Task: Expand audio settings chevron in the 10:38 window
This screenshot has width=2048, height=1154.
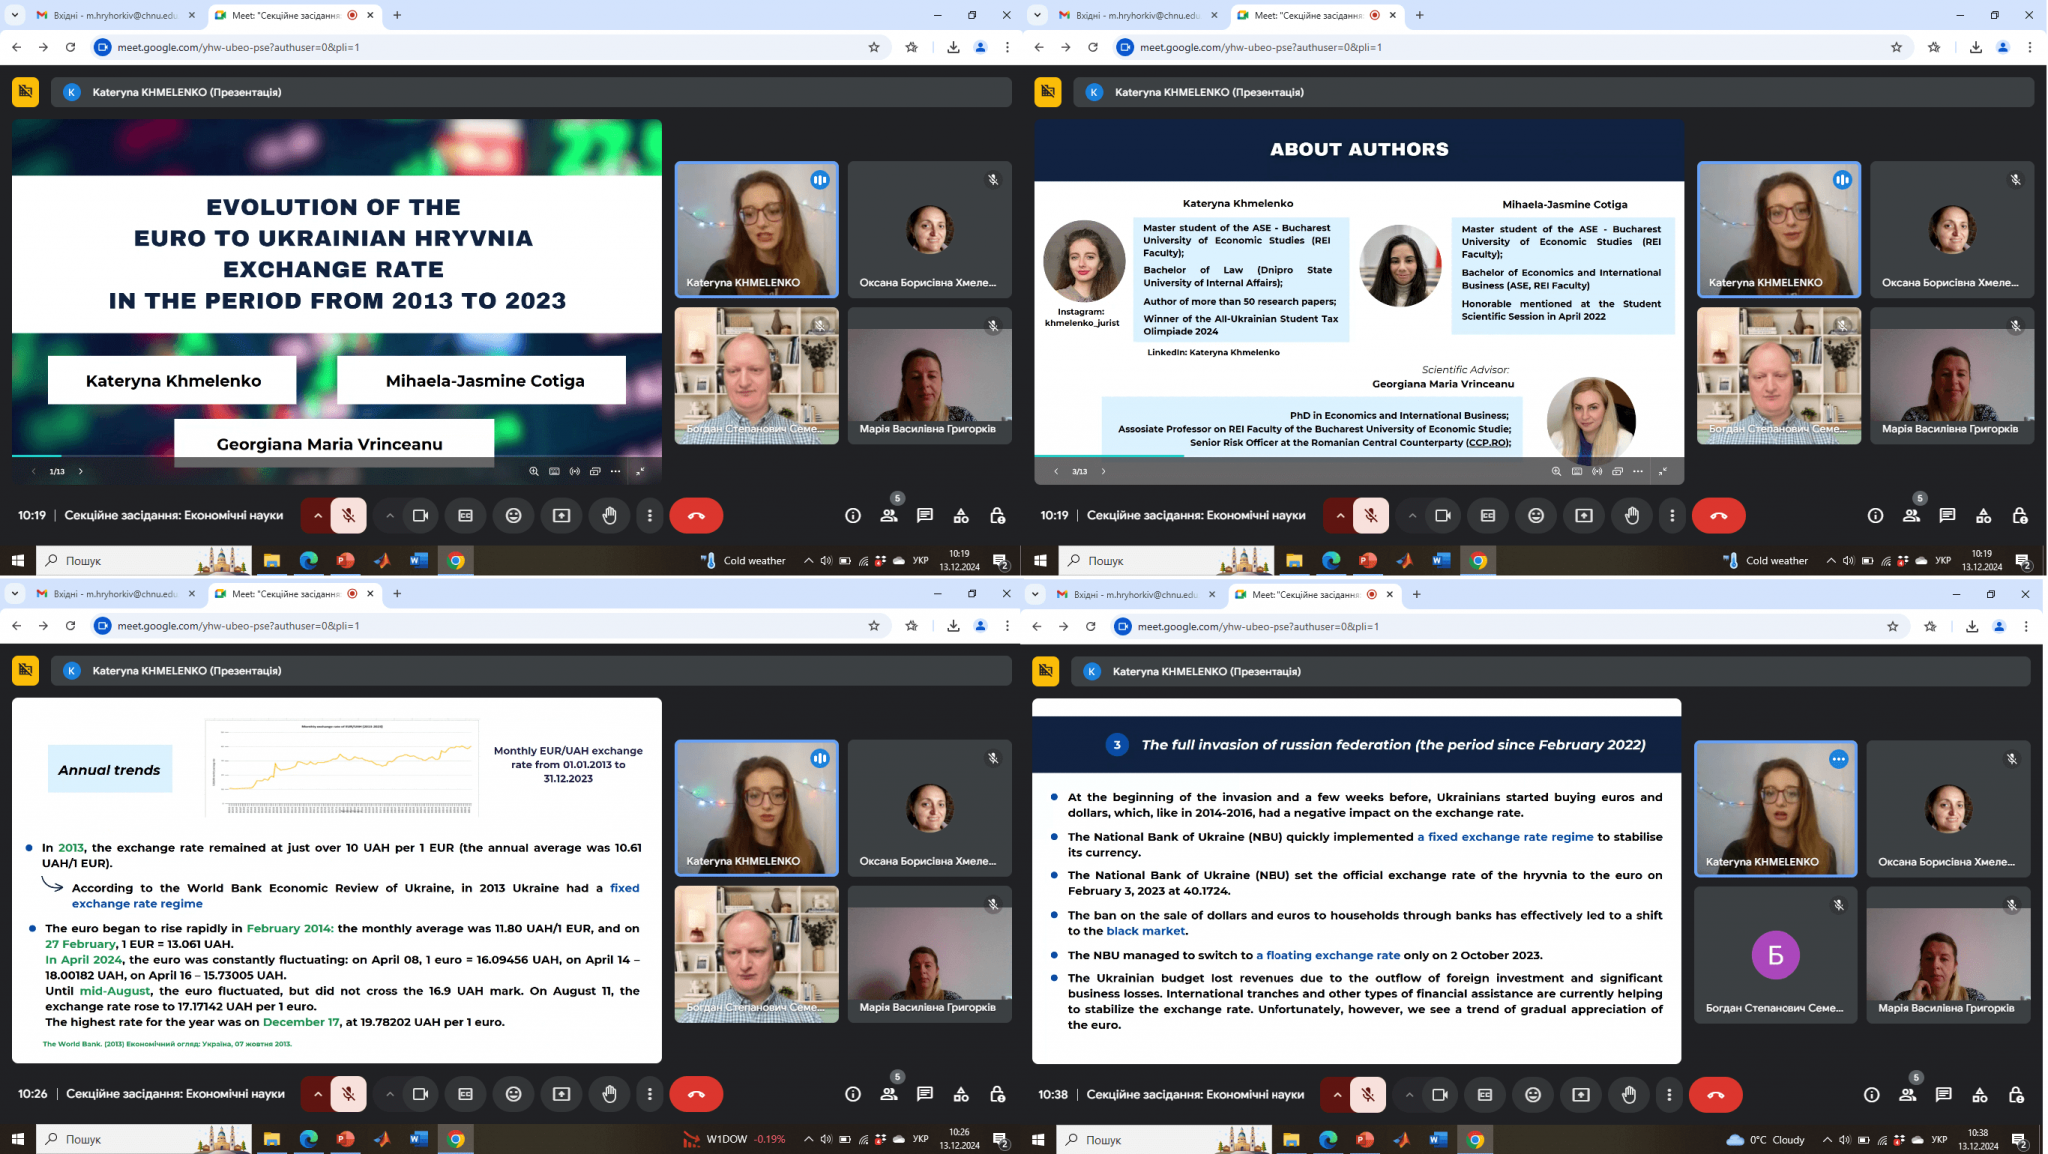Action: tap(1337, 1095)
